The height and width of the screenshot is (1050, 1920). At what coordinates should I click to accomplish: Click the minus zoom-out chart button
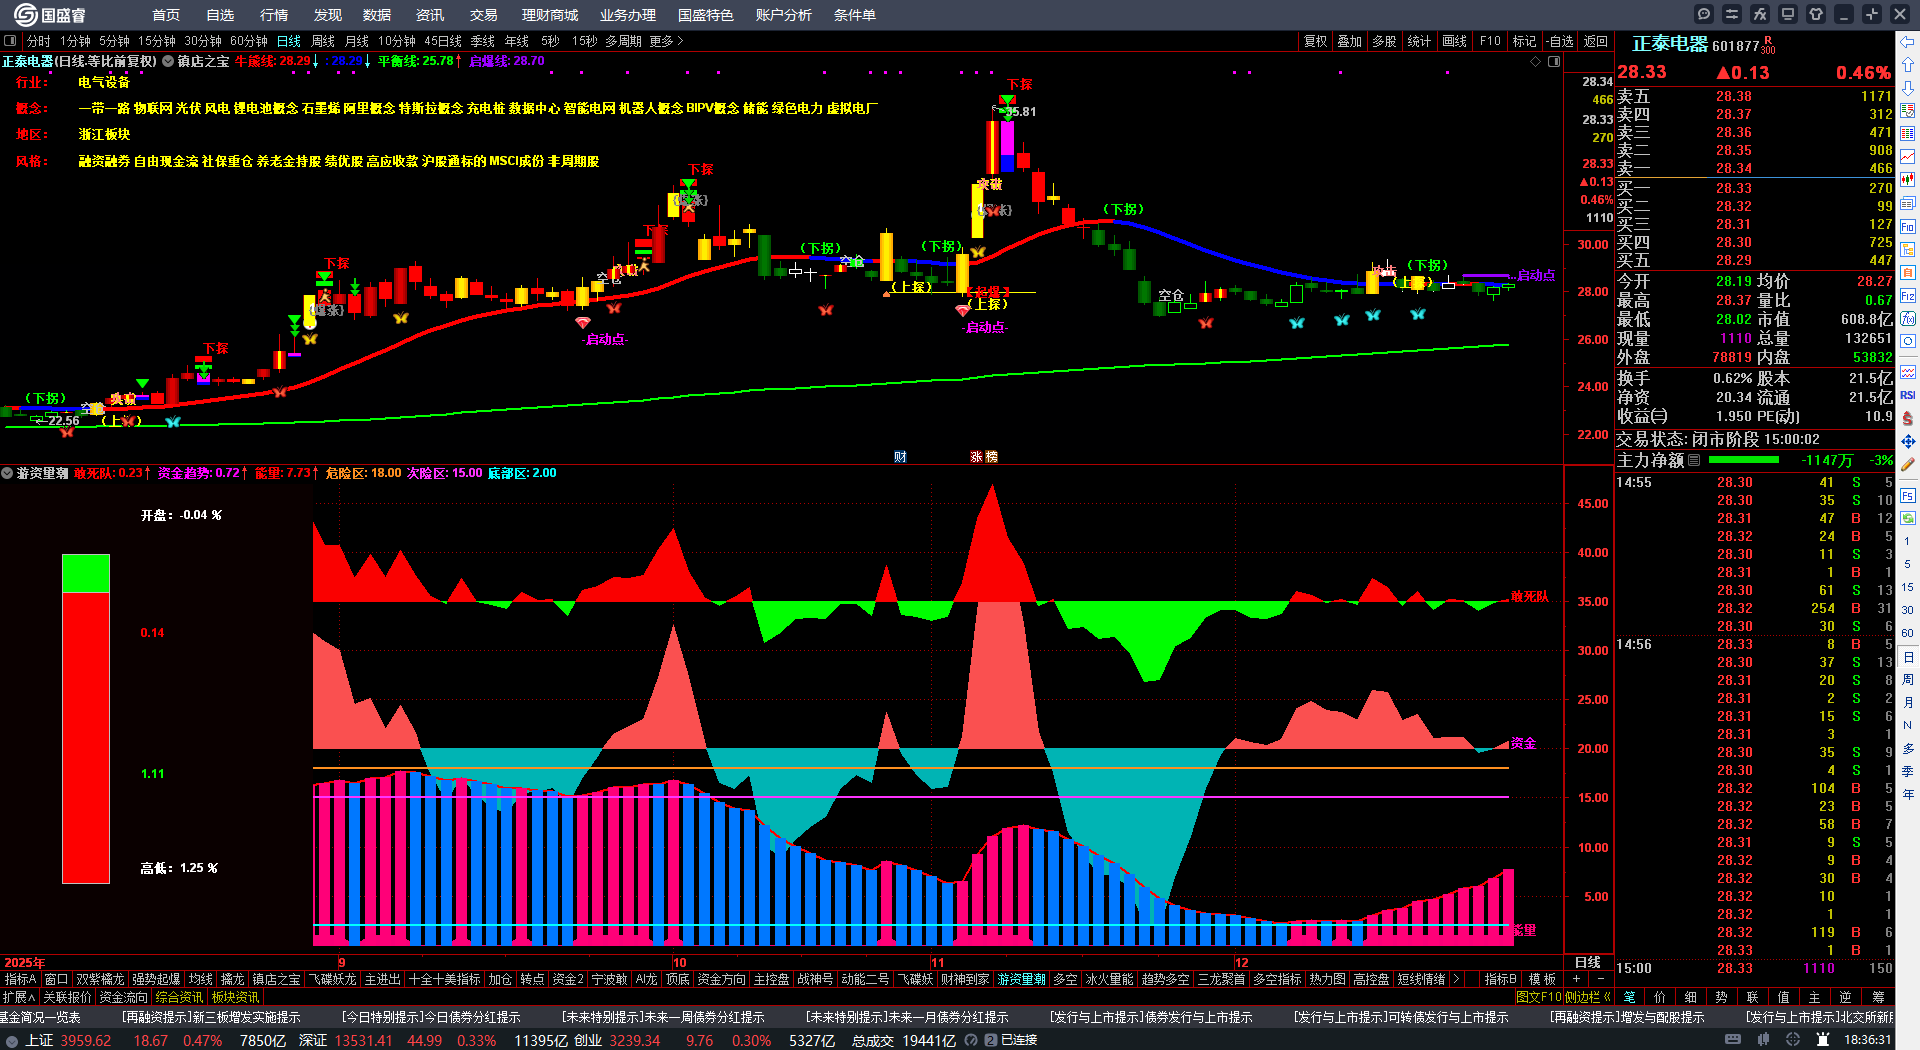1600,979
